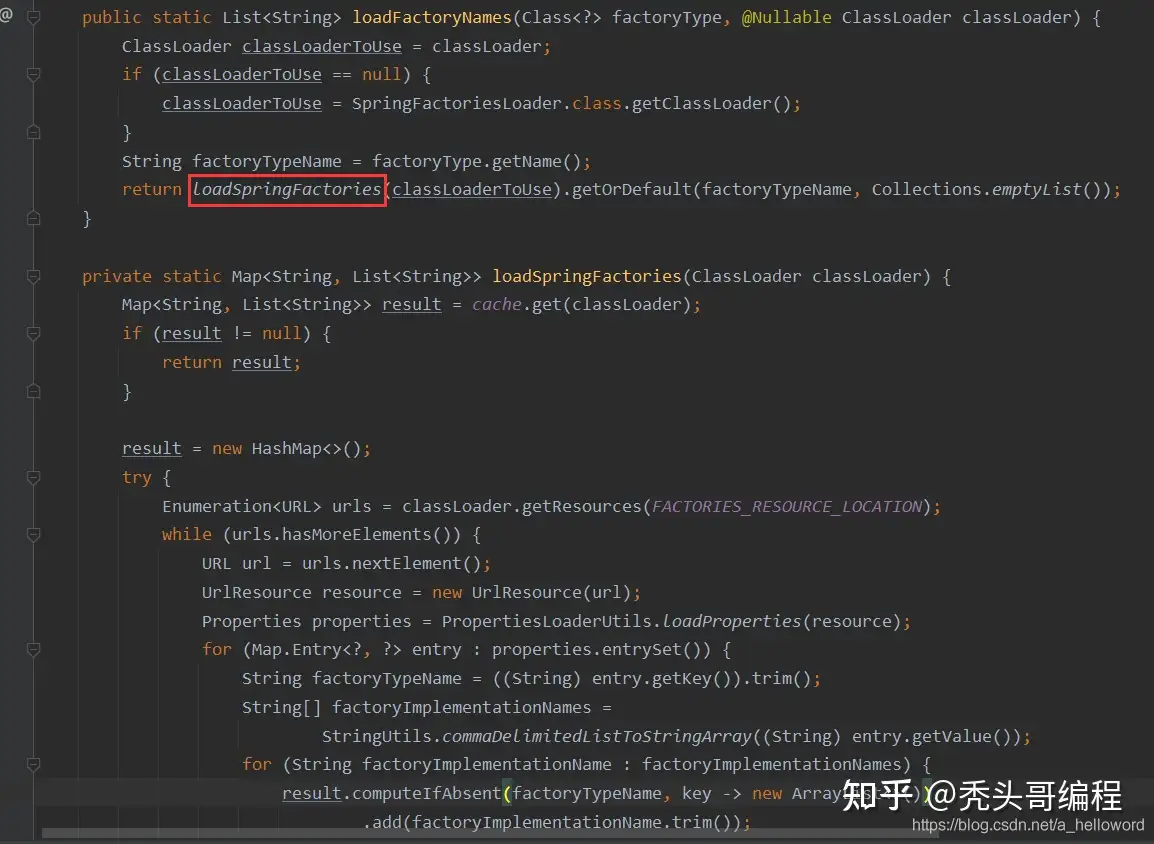This screenshot has height=844, width=1154.
Task: Click PropertiesLoaderUtils class reference
Action: tap(547, 621)
